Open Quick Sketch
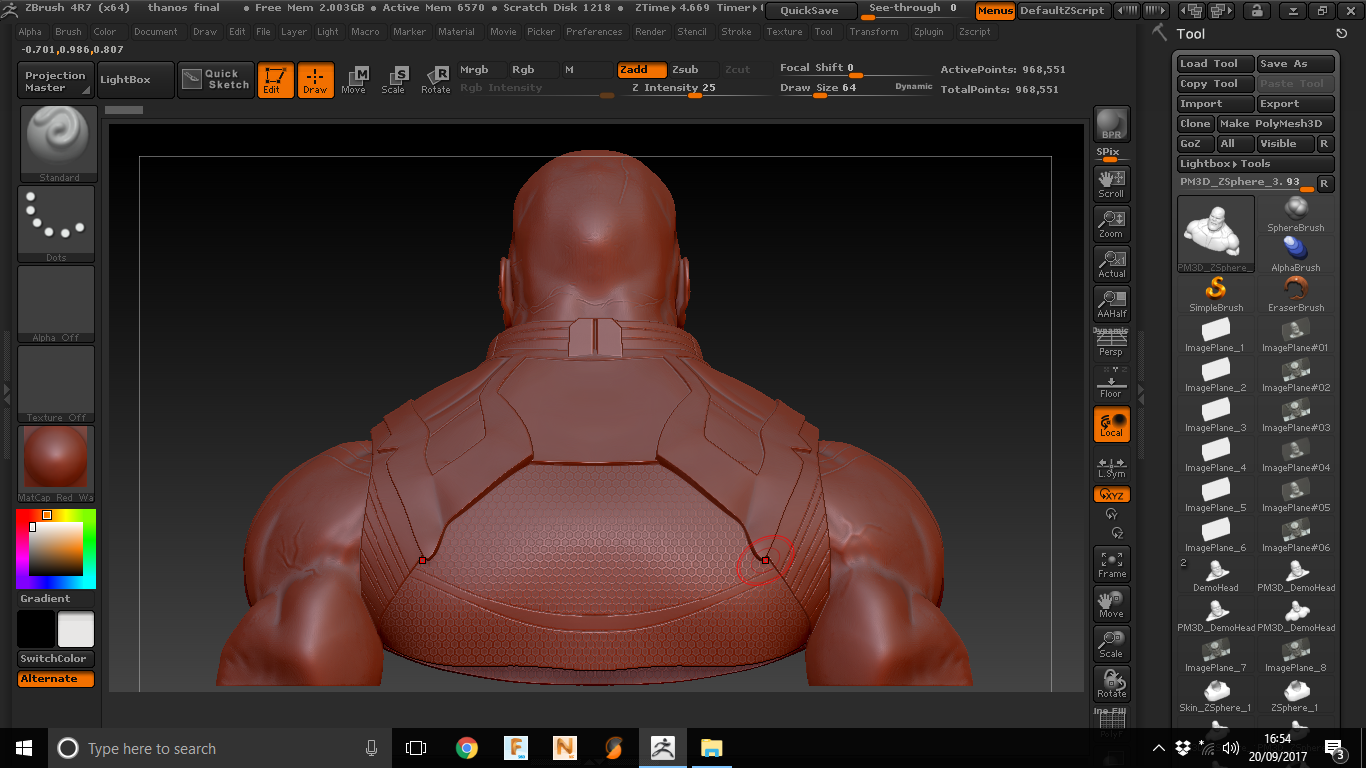This screenshot has height=768, width=1366. (216, 80)
